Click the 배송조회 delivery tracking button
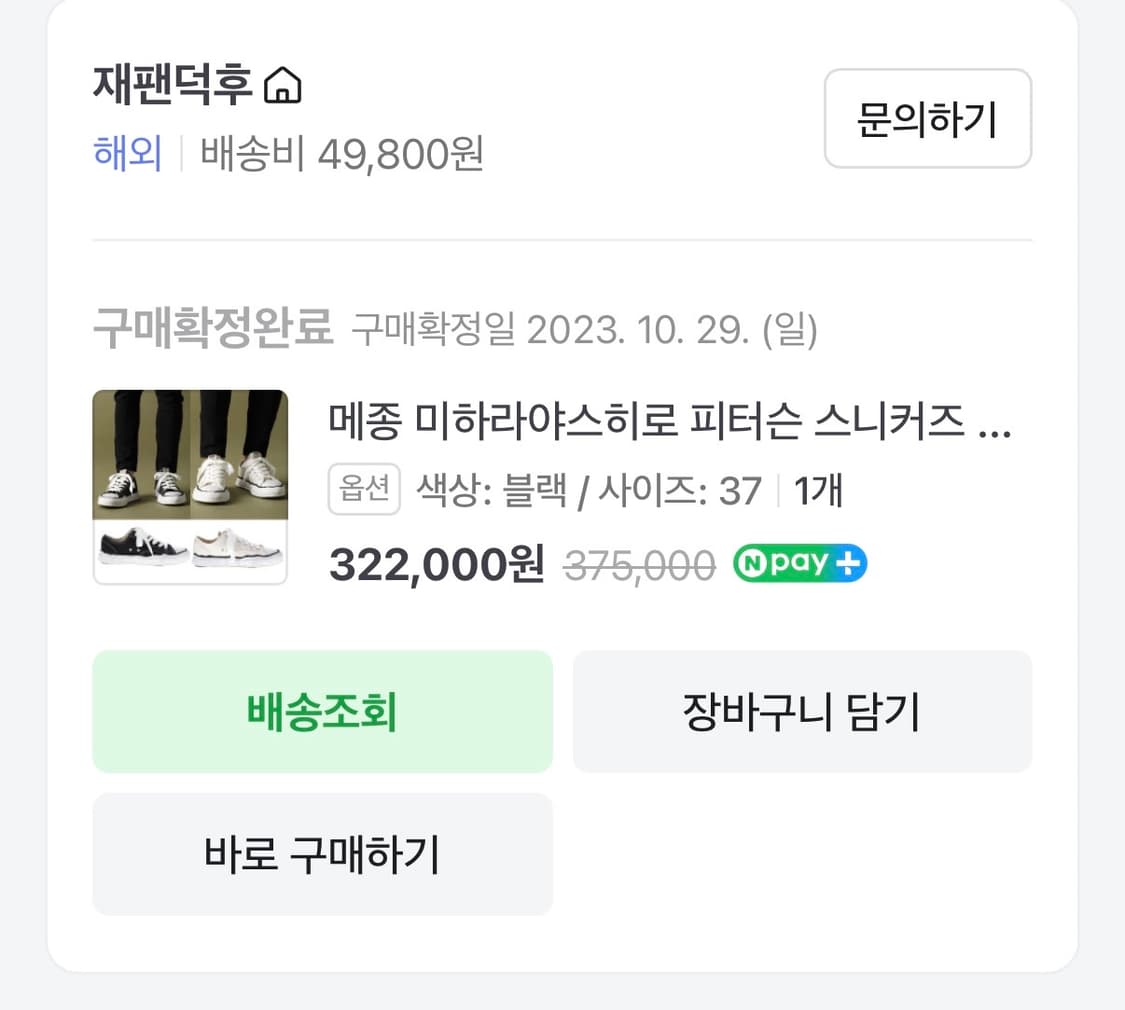1125x1010 pixels. [x=322, y=712]
